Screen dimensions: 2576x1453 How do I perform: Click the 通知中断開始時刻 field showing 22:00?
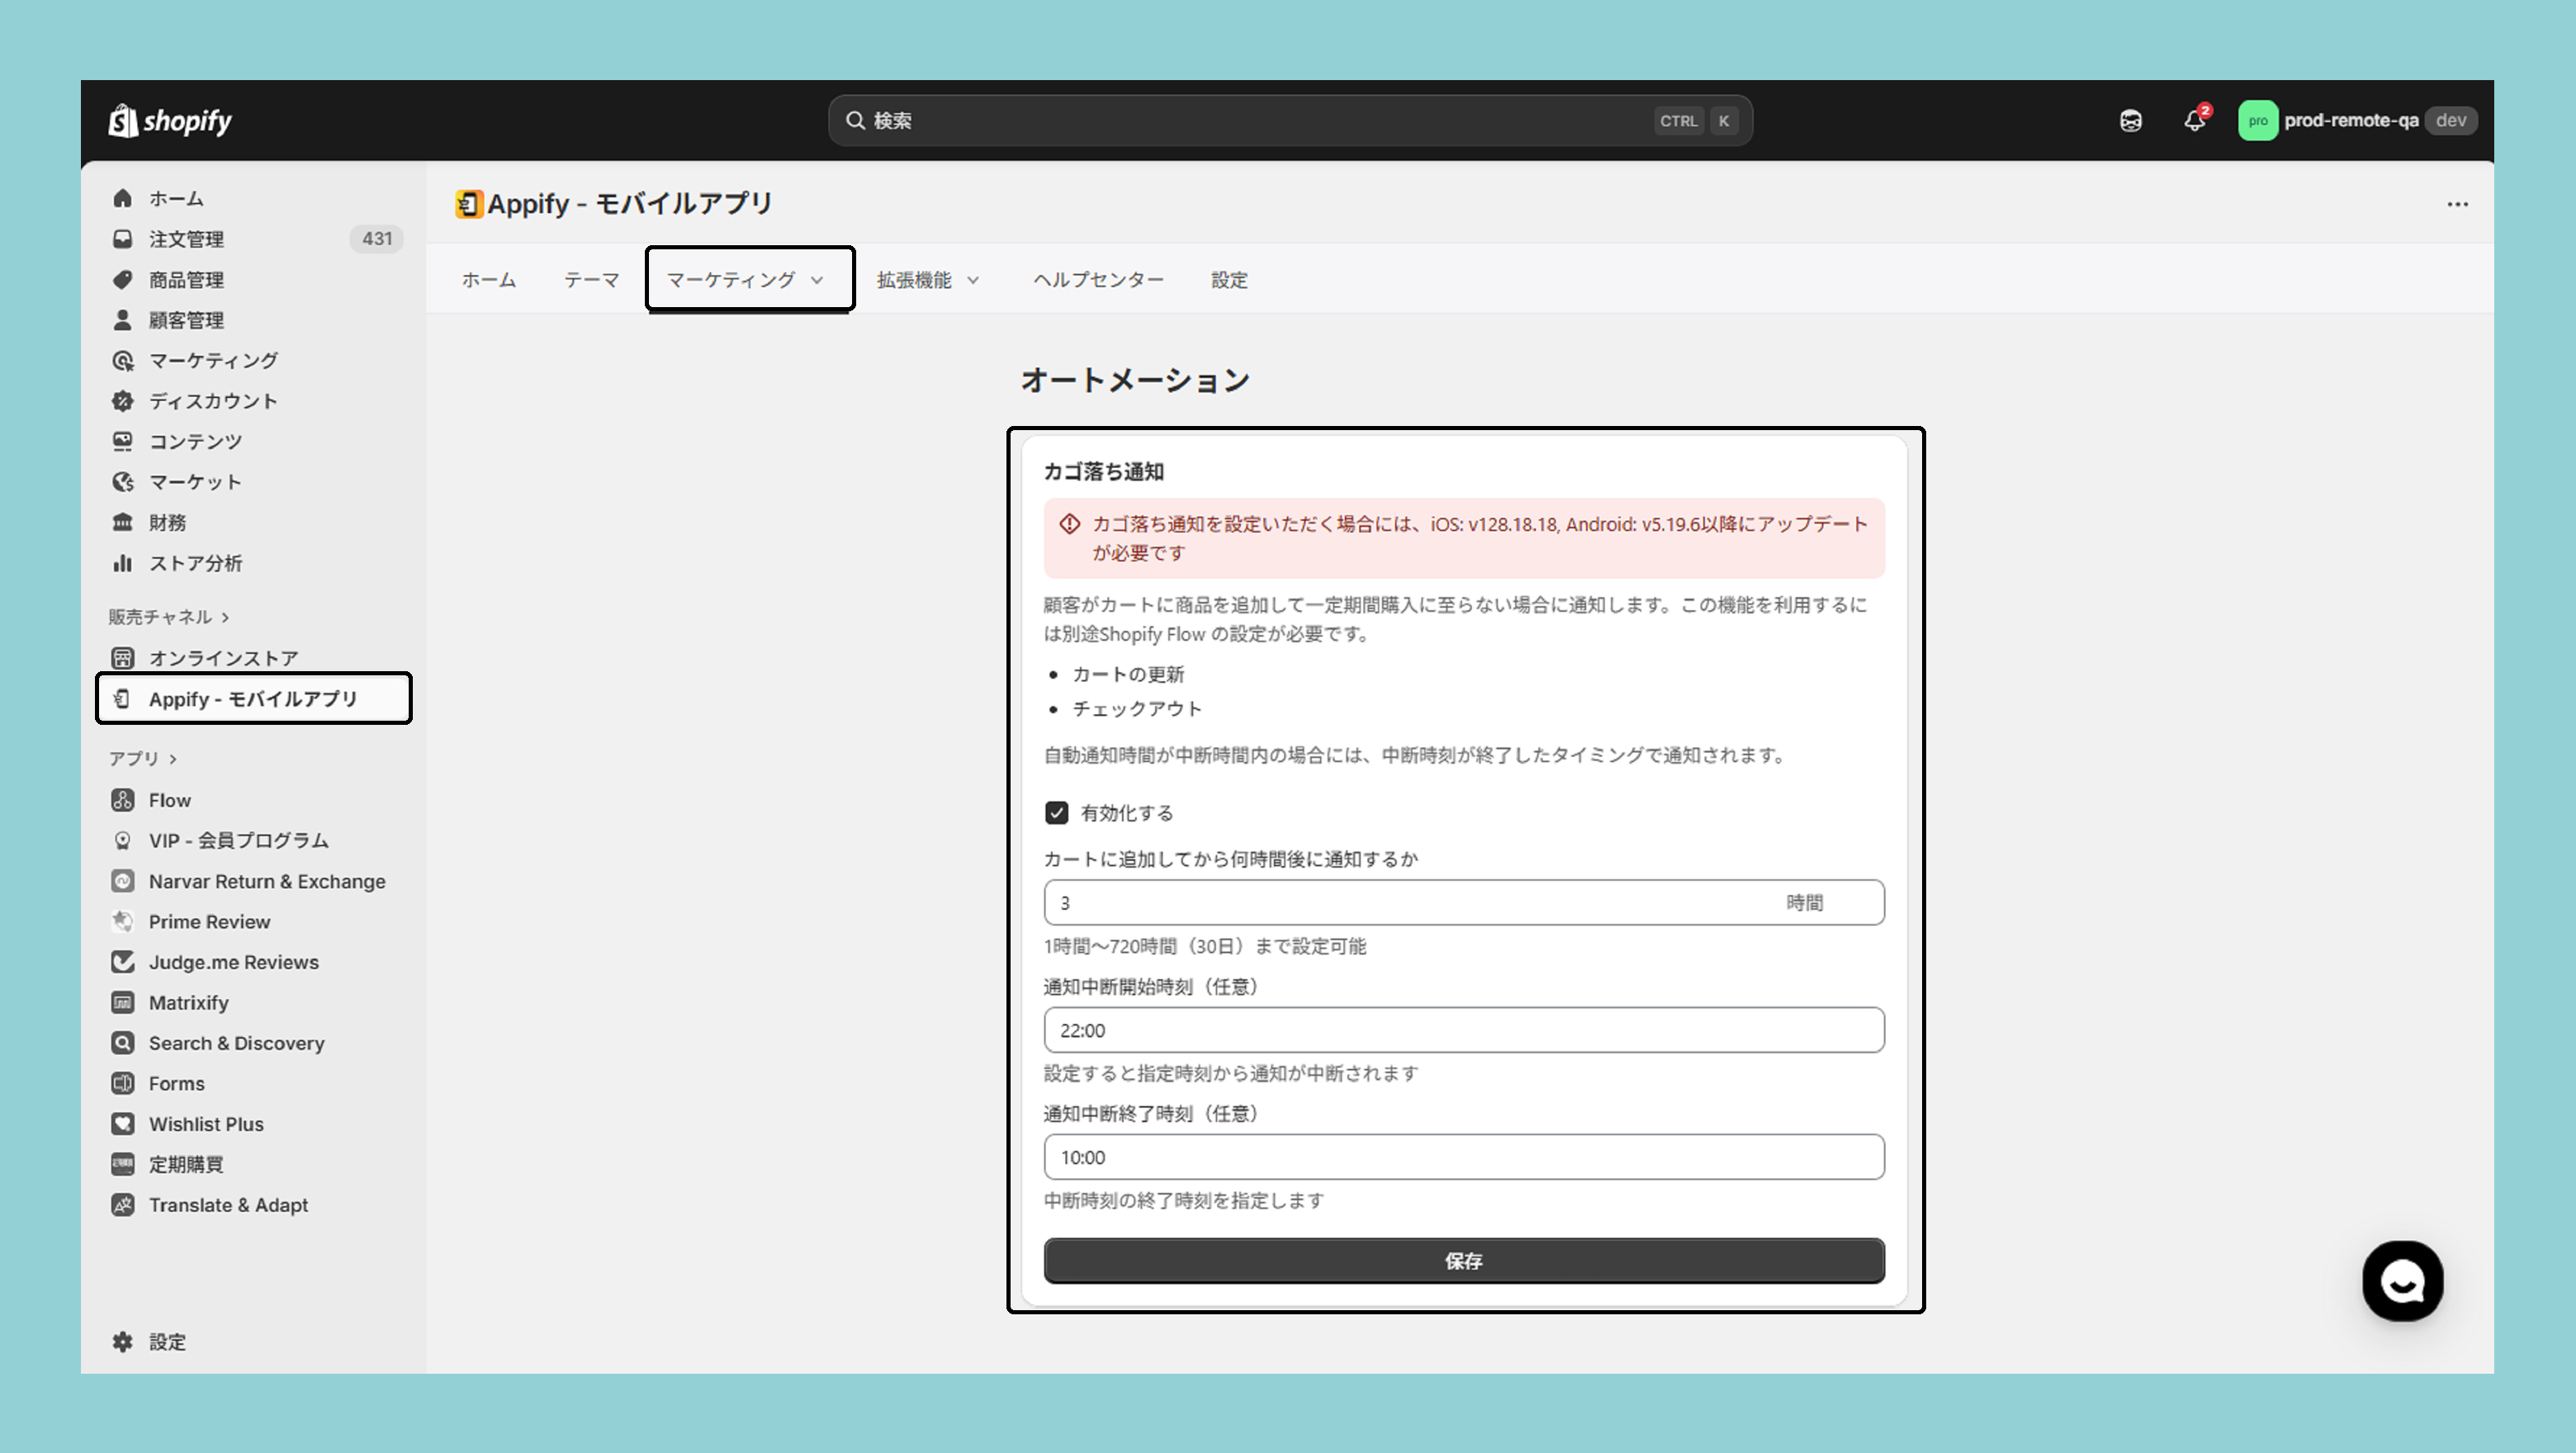(x=1463, y=1030)
